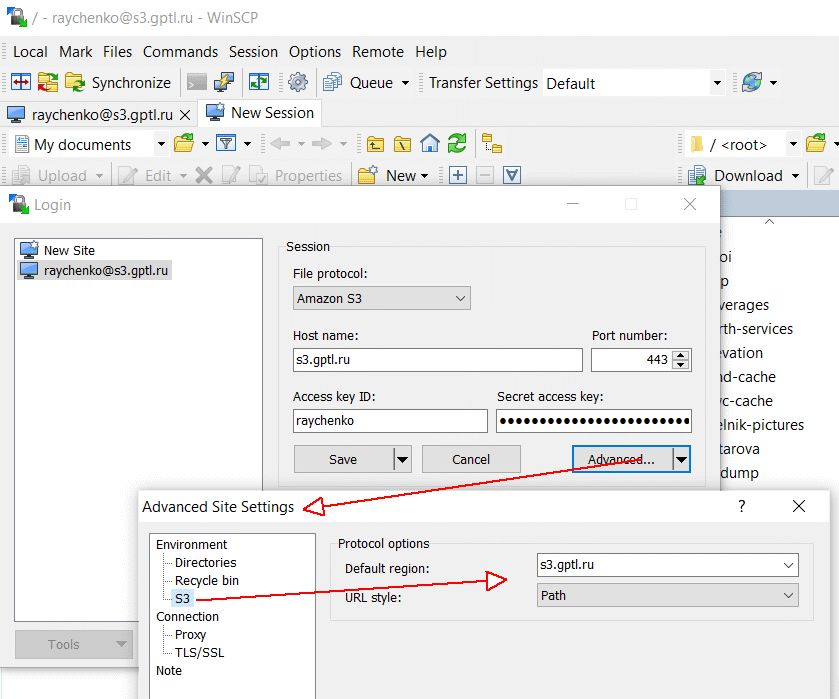Open the Help menu
The height and width of the screenshot is (699, 839).
tap(431, 52)
